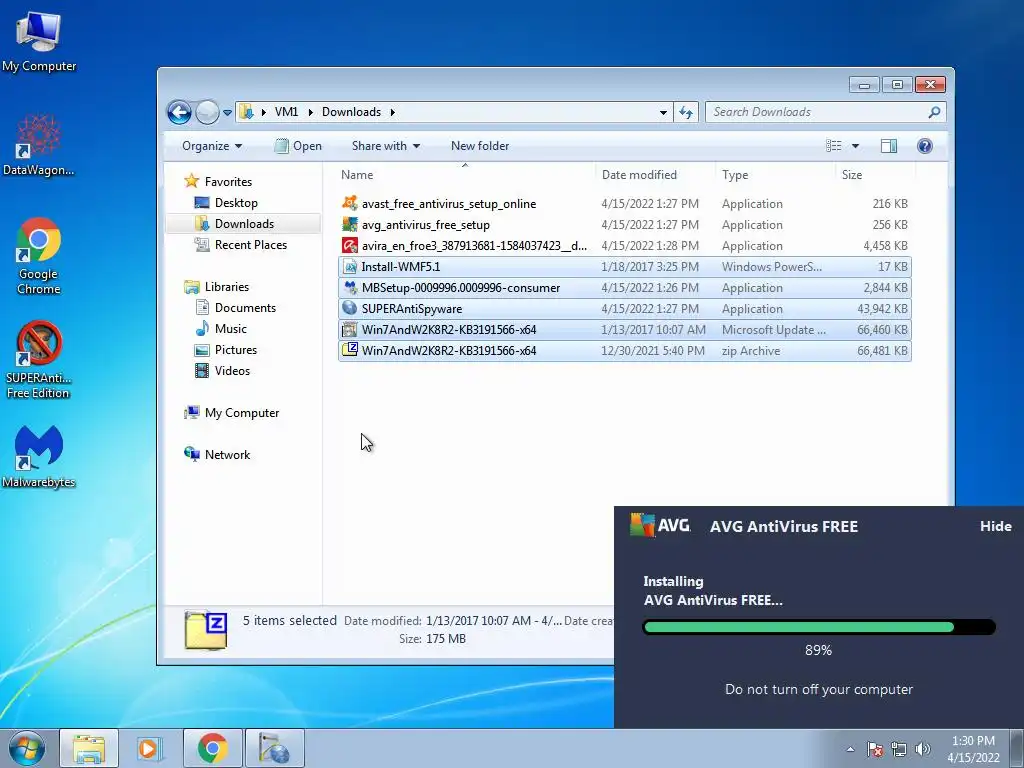1024x768 pixels.
Task: Select MBSetup-0009996 consumer installer
Action: (625, 287)
